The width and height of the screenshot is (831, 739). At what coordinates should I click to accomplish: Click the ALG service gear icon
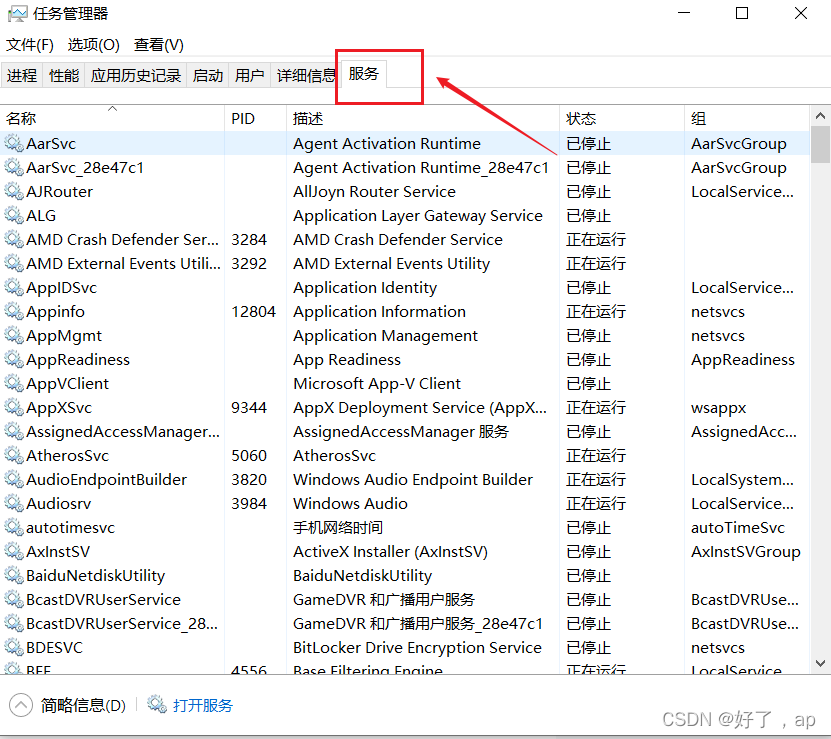coord(14,215)
